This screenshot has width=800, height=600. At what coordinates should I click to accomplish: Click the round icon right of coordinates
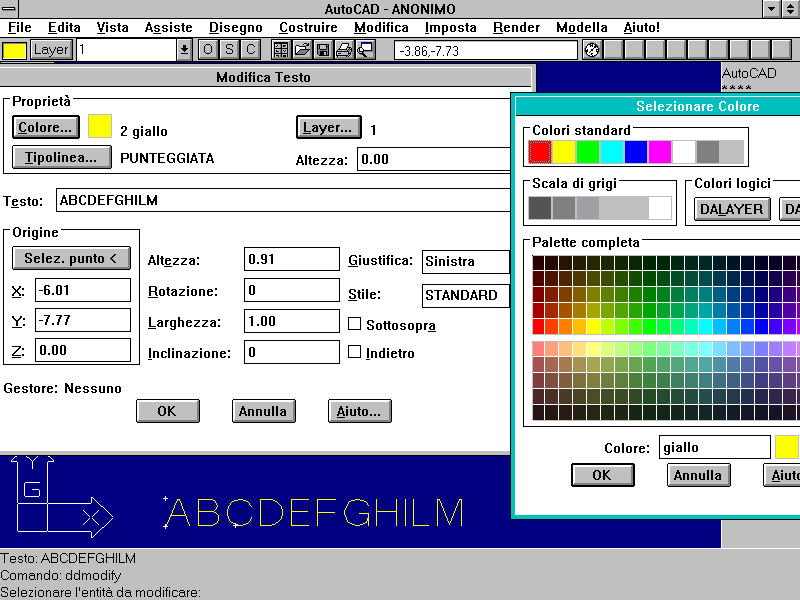(x=592, y=50)
